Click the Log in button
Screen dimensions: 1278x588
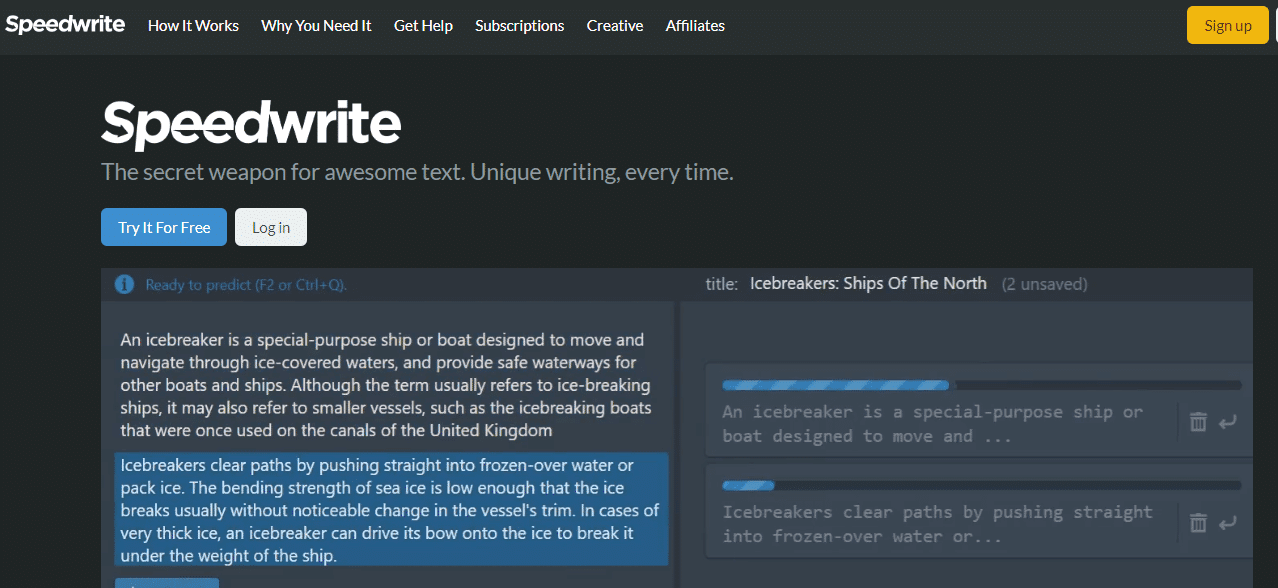(x=271, y=227)
